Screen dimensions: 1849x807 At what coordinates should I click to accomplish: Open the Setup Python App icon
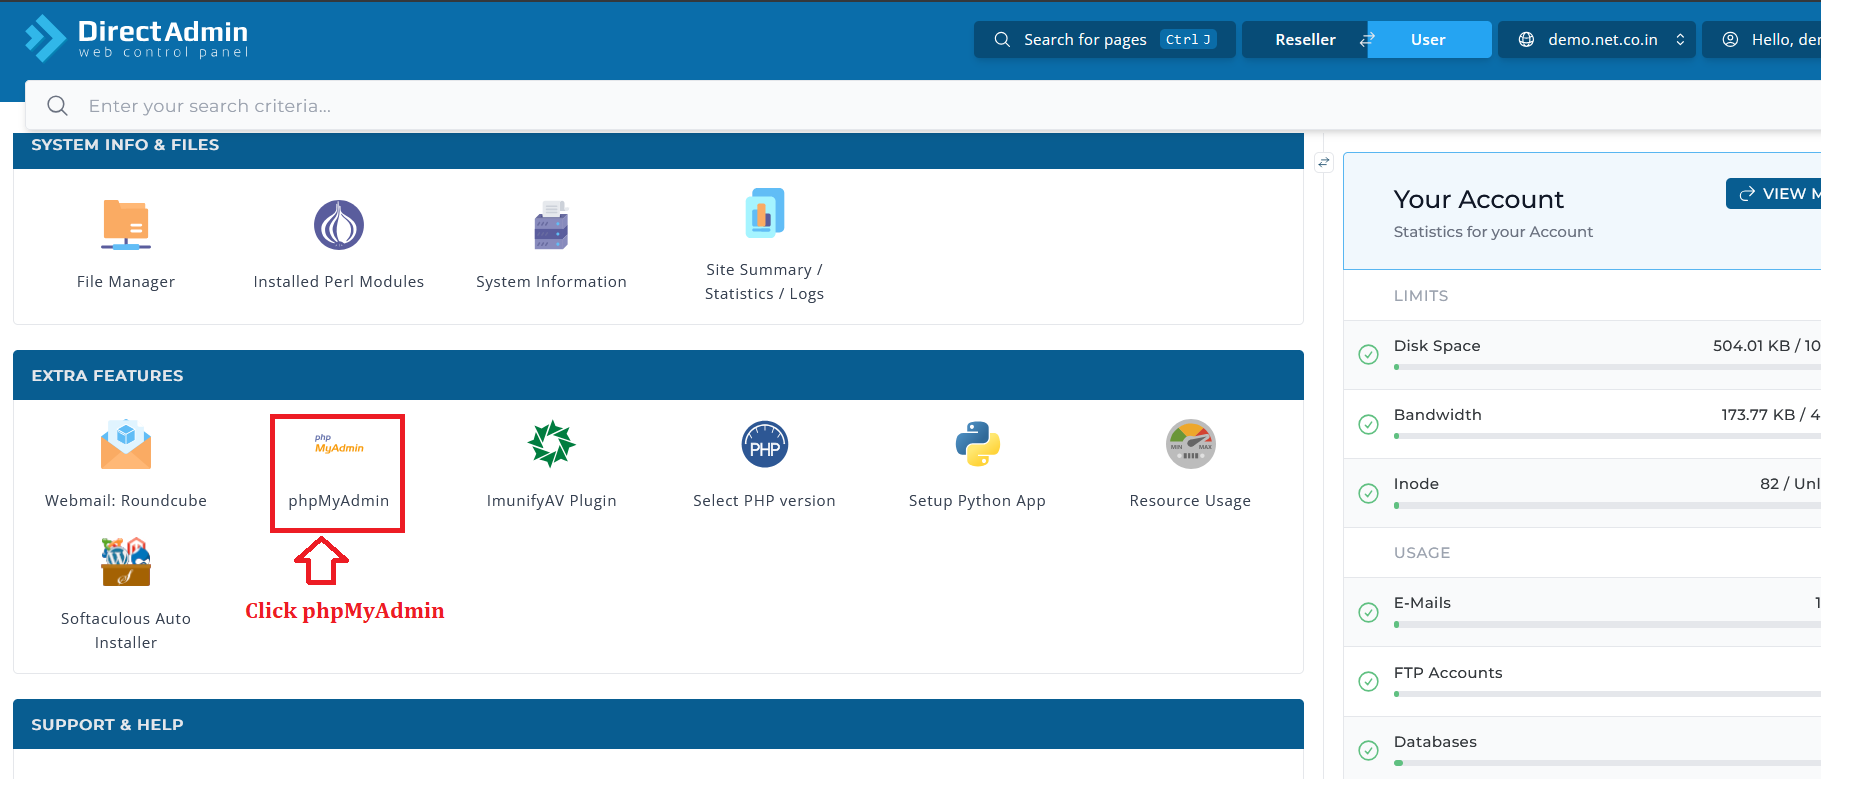click(x=978, y=444)
